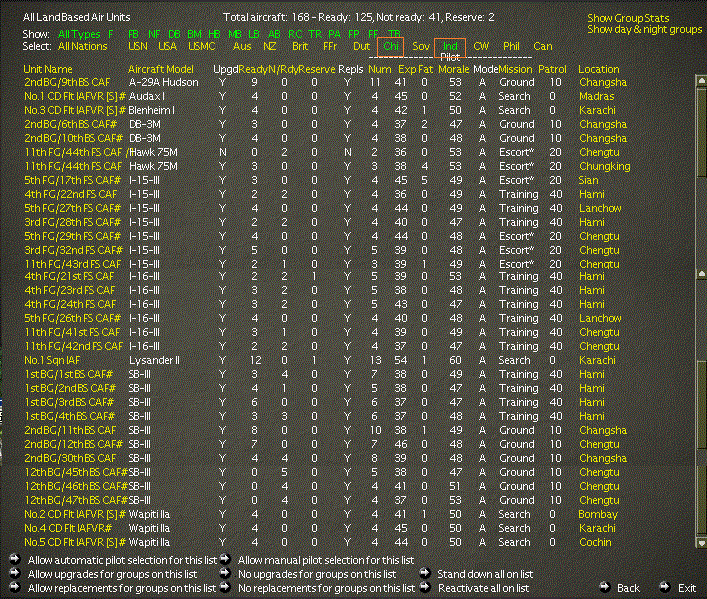Toggle the All Types filter
Screen dimensions: 707x599
coord(79,34)
